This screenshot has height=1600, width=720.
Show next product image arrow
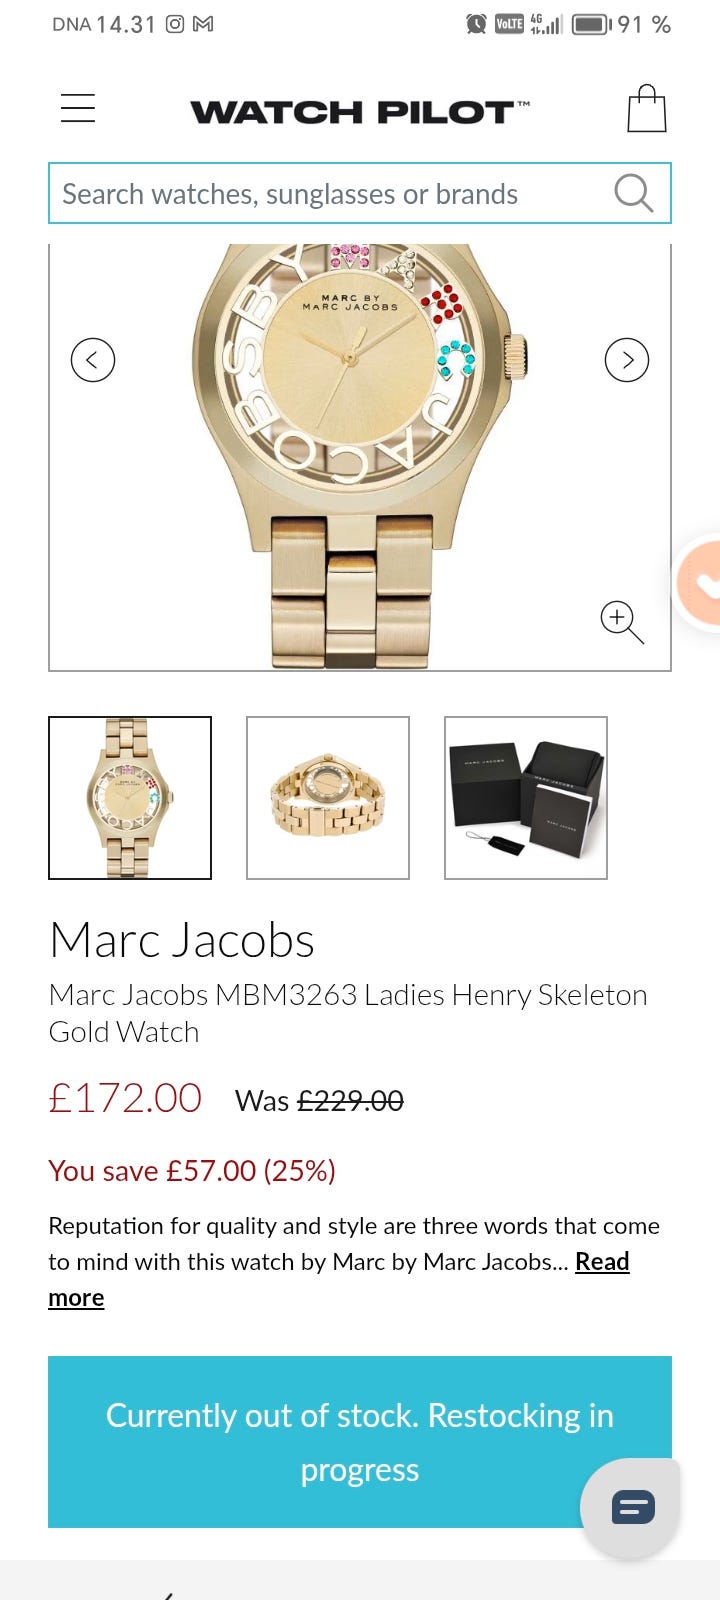point(627,360)
